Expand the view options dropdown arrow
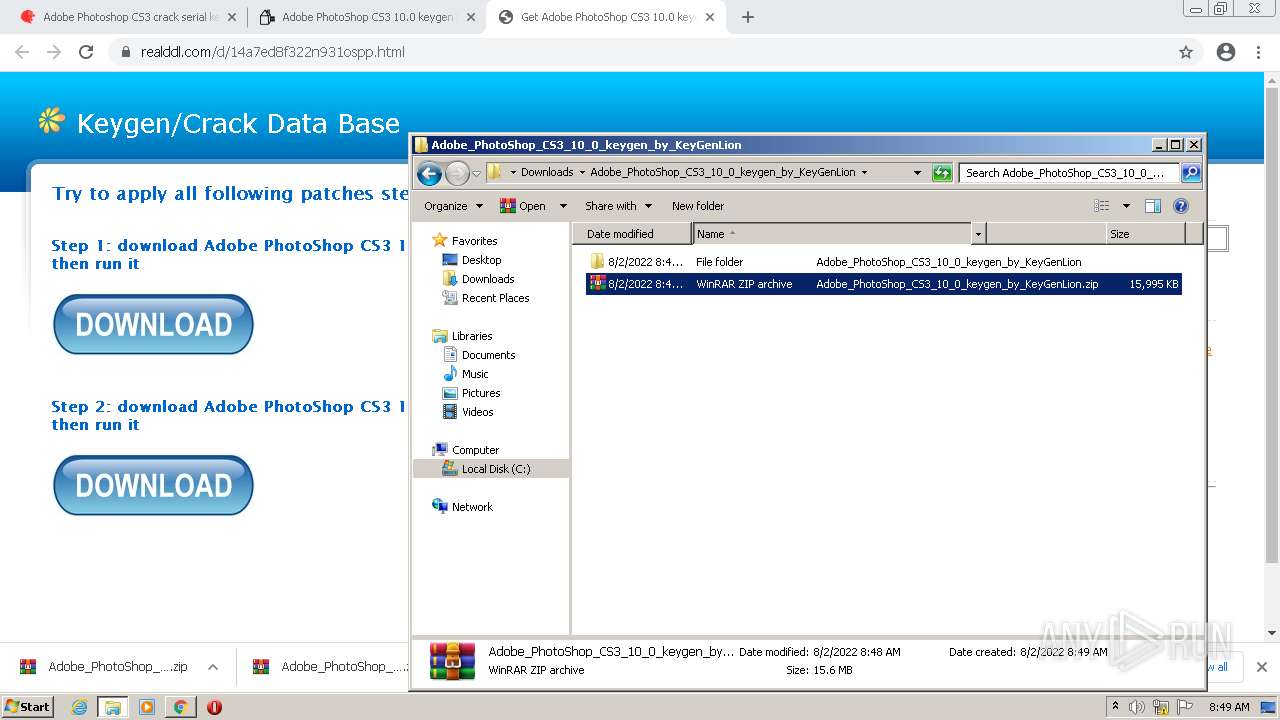Viewport: 1280px width, 720px height. coord(1126,206)
